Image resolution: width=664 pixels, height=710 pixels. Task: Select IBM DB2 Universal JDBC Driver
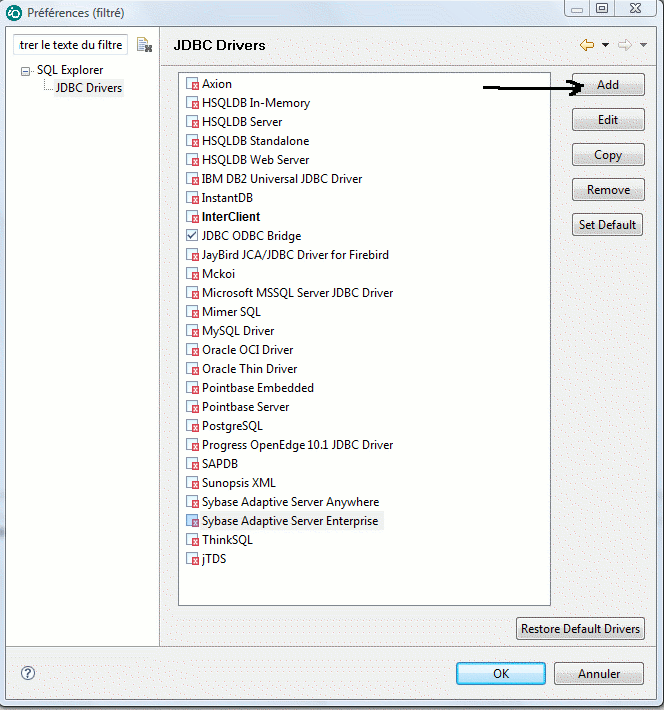282,179
